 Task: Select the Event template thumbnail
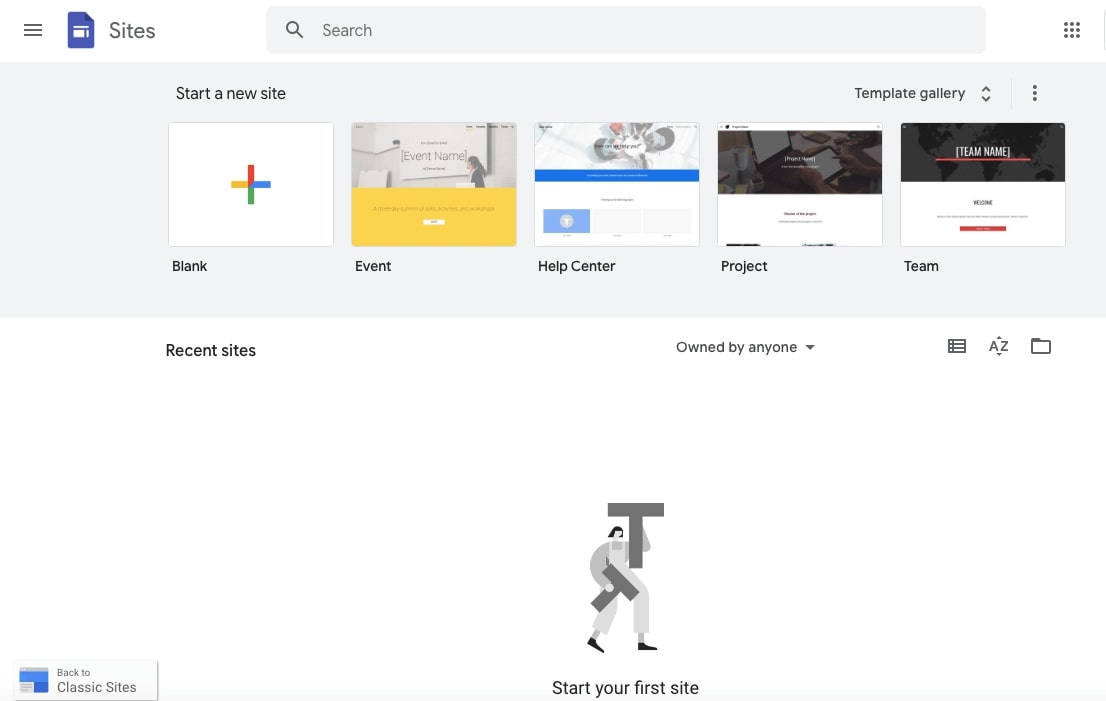click(x=434, y=184)
